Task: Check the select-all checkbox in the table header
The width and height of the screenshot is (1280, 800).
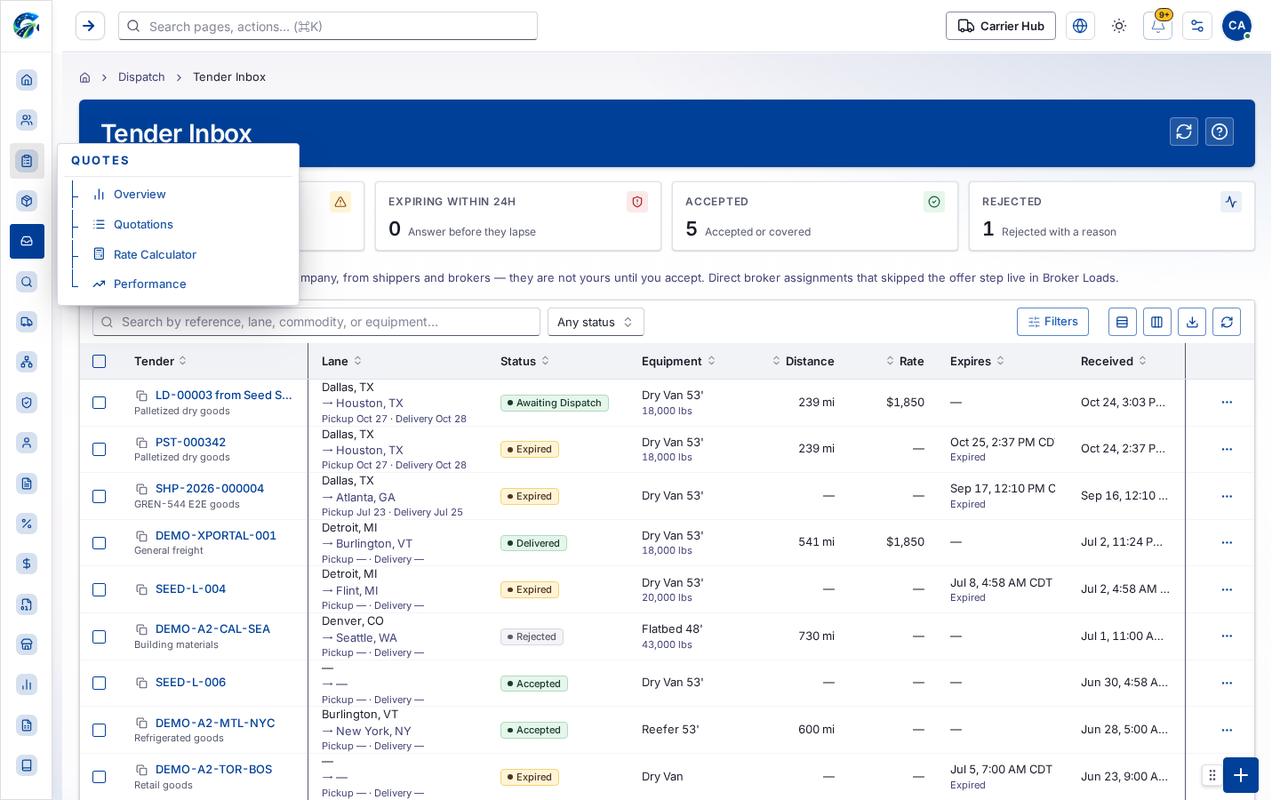Action: [x=99, y=361]
